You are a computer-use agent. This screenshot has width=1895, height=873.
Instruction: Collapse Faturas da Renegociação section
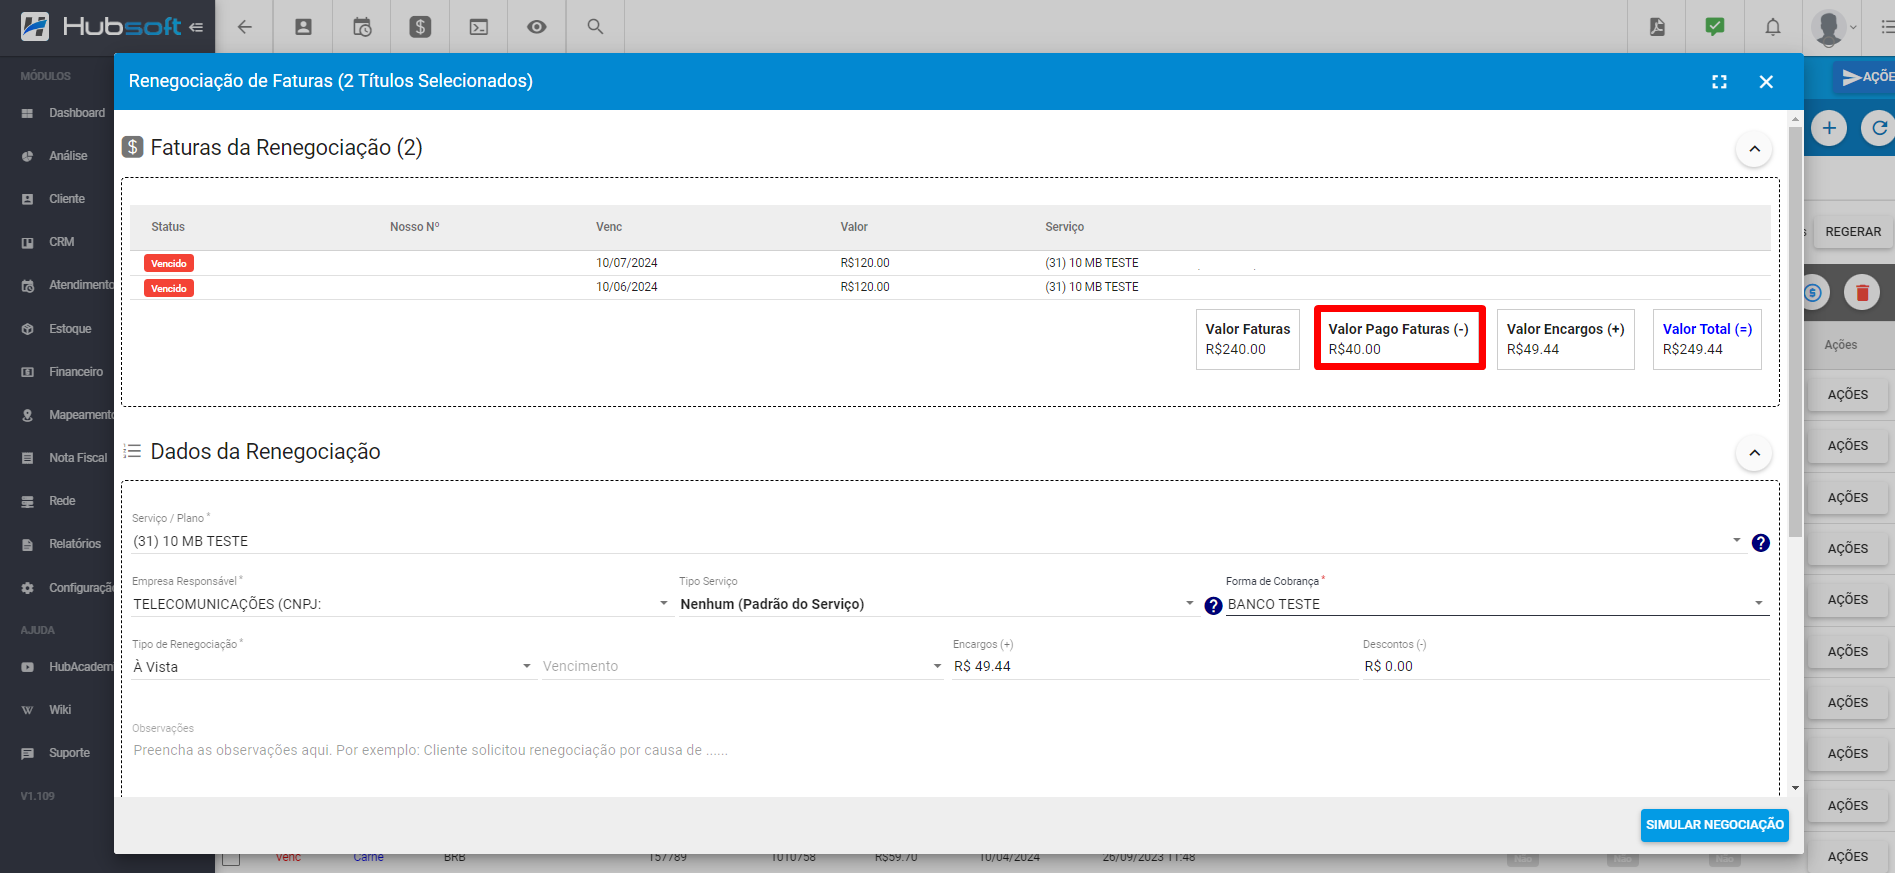pos(1754,149)
